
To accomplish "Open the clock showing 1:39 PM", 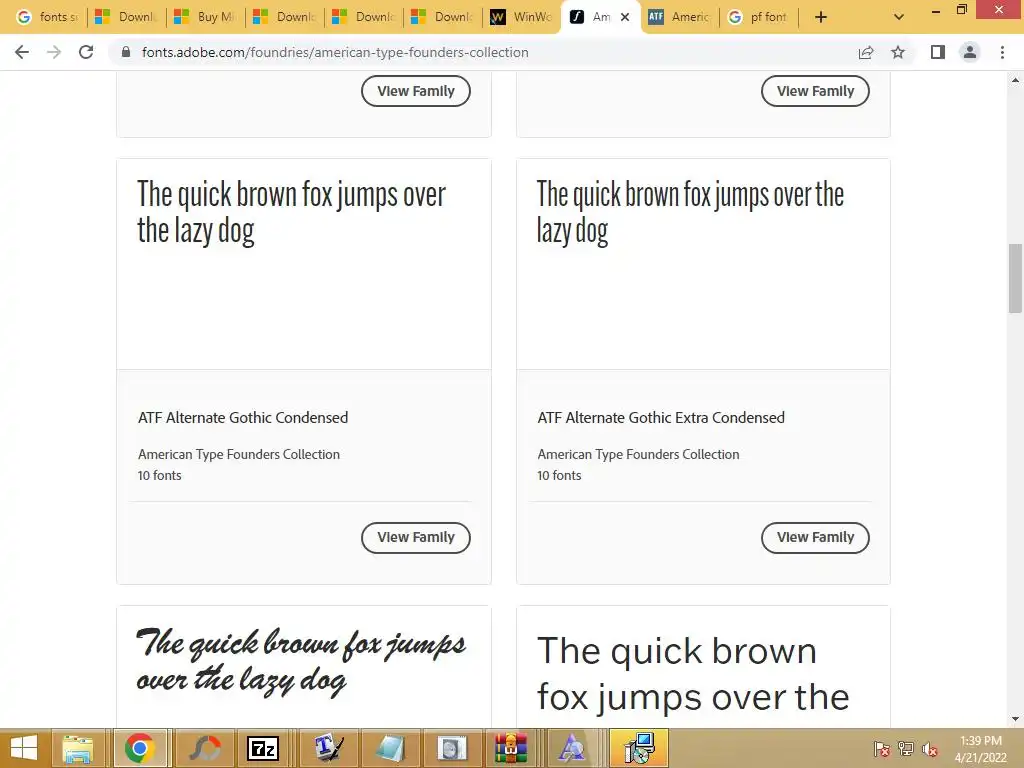I will (980, 749).
